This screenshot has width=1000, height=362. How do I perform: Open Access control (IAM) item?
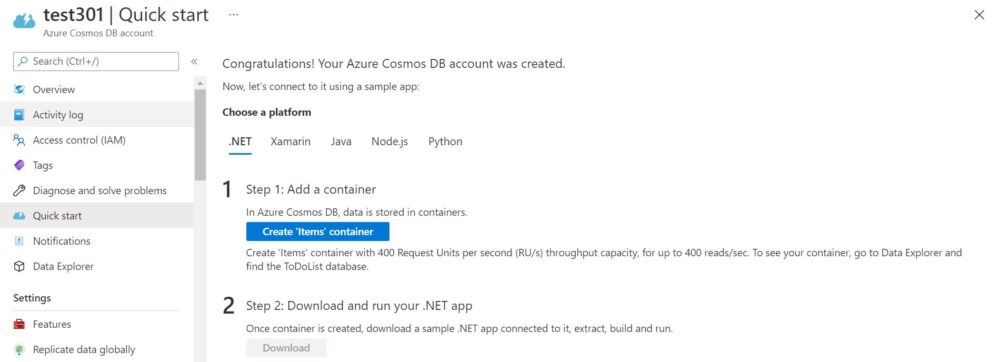click(x=97, y=140)
